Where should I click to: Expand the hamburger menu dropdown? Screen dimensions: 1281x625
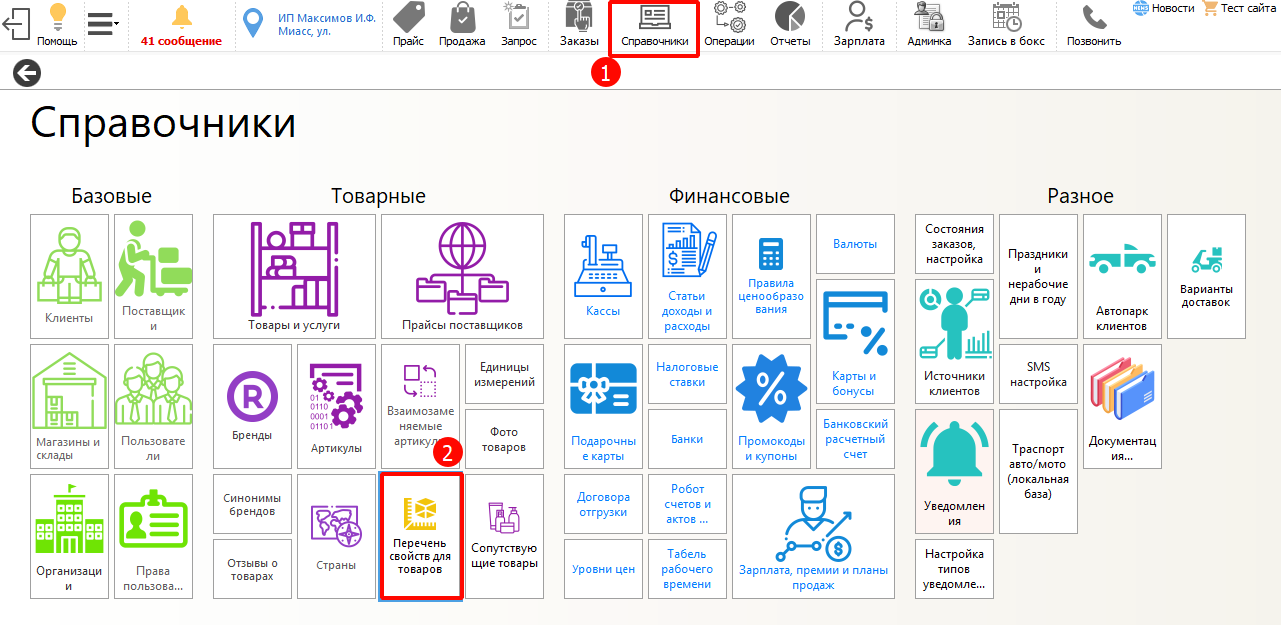pos(102,22)
